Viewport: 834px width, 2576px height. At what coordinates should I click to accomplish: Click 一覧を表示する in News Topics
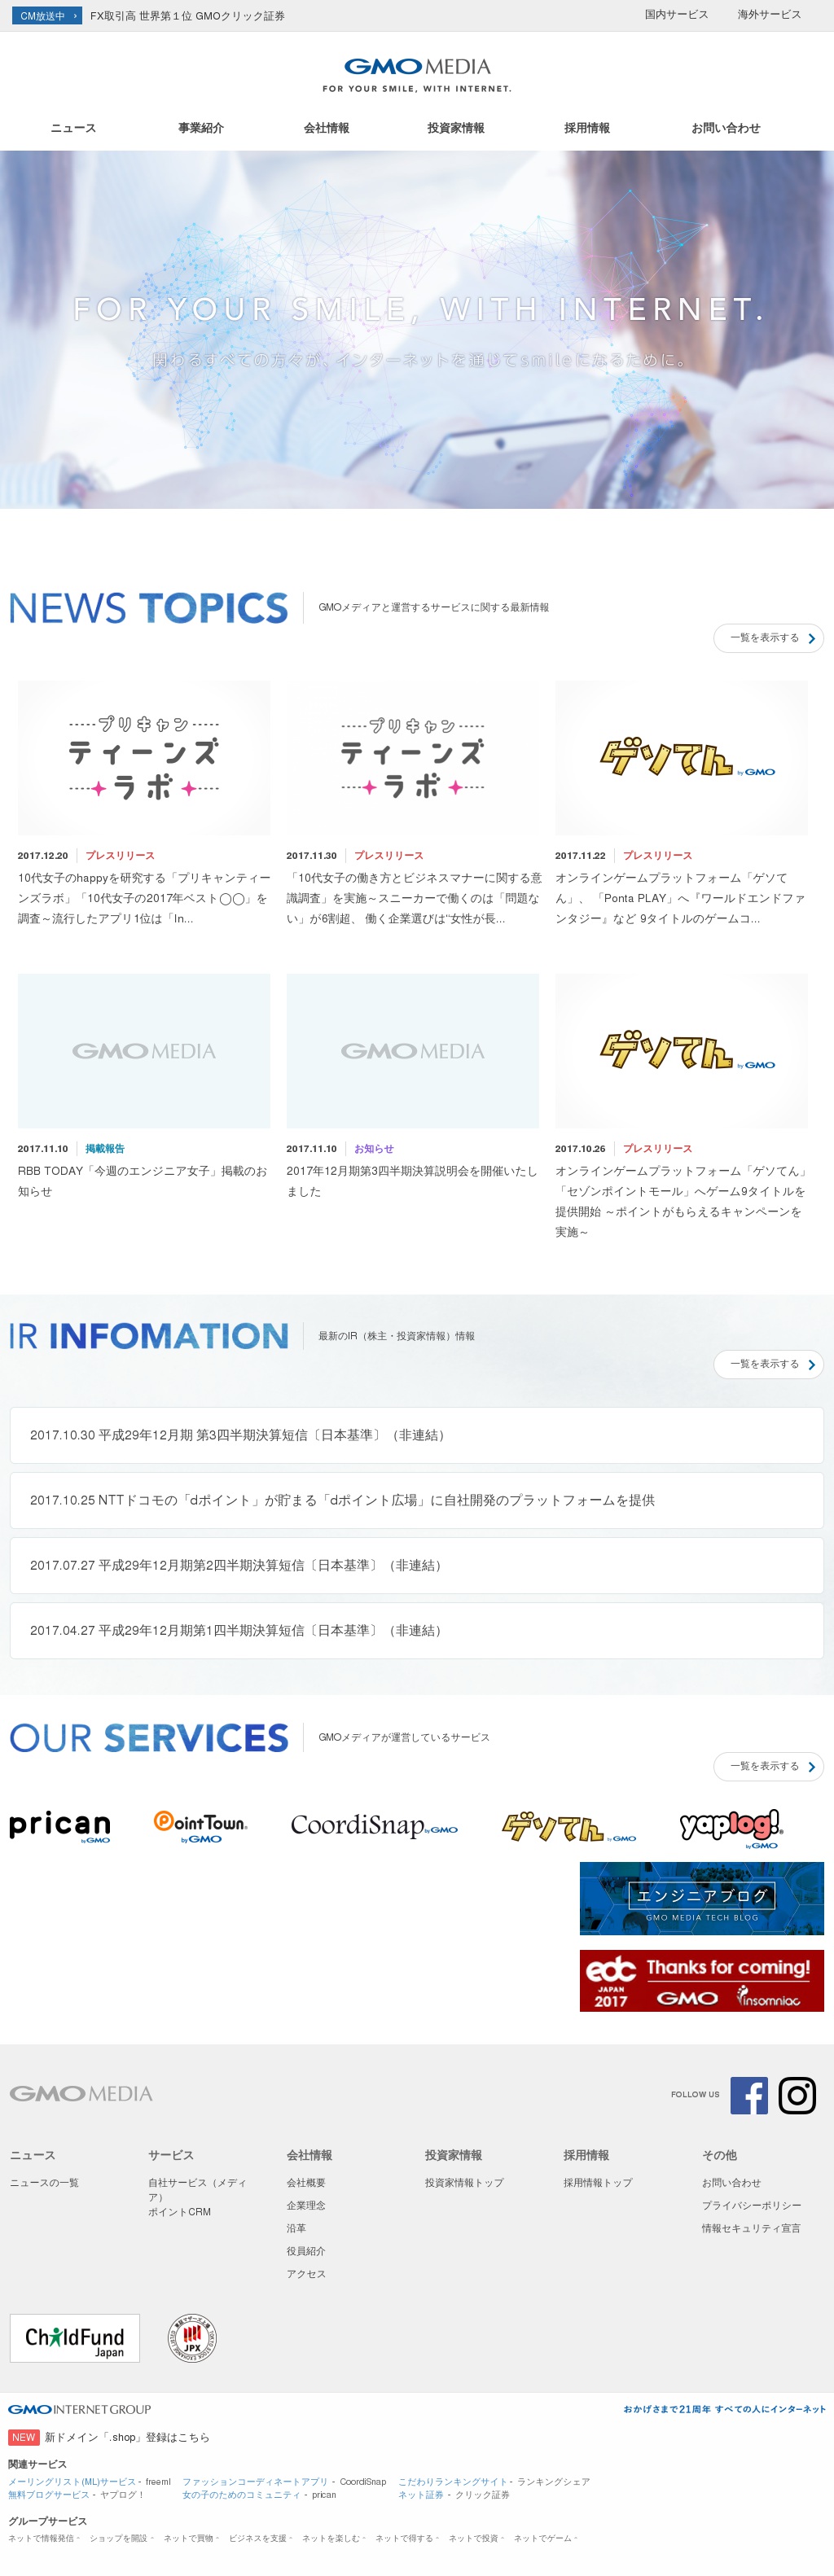pyautogui.click(x=768, y=638)
